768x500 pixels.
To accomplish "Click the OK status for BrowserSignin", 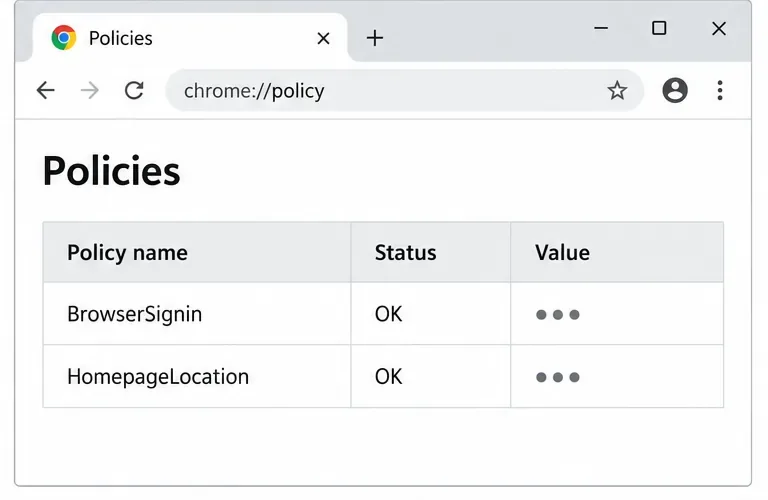I will tap(388, 314).
